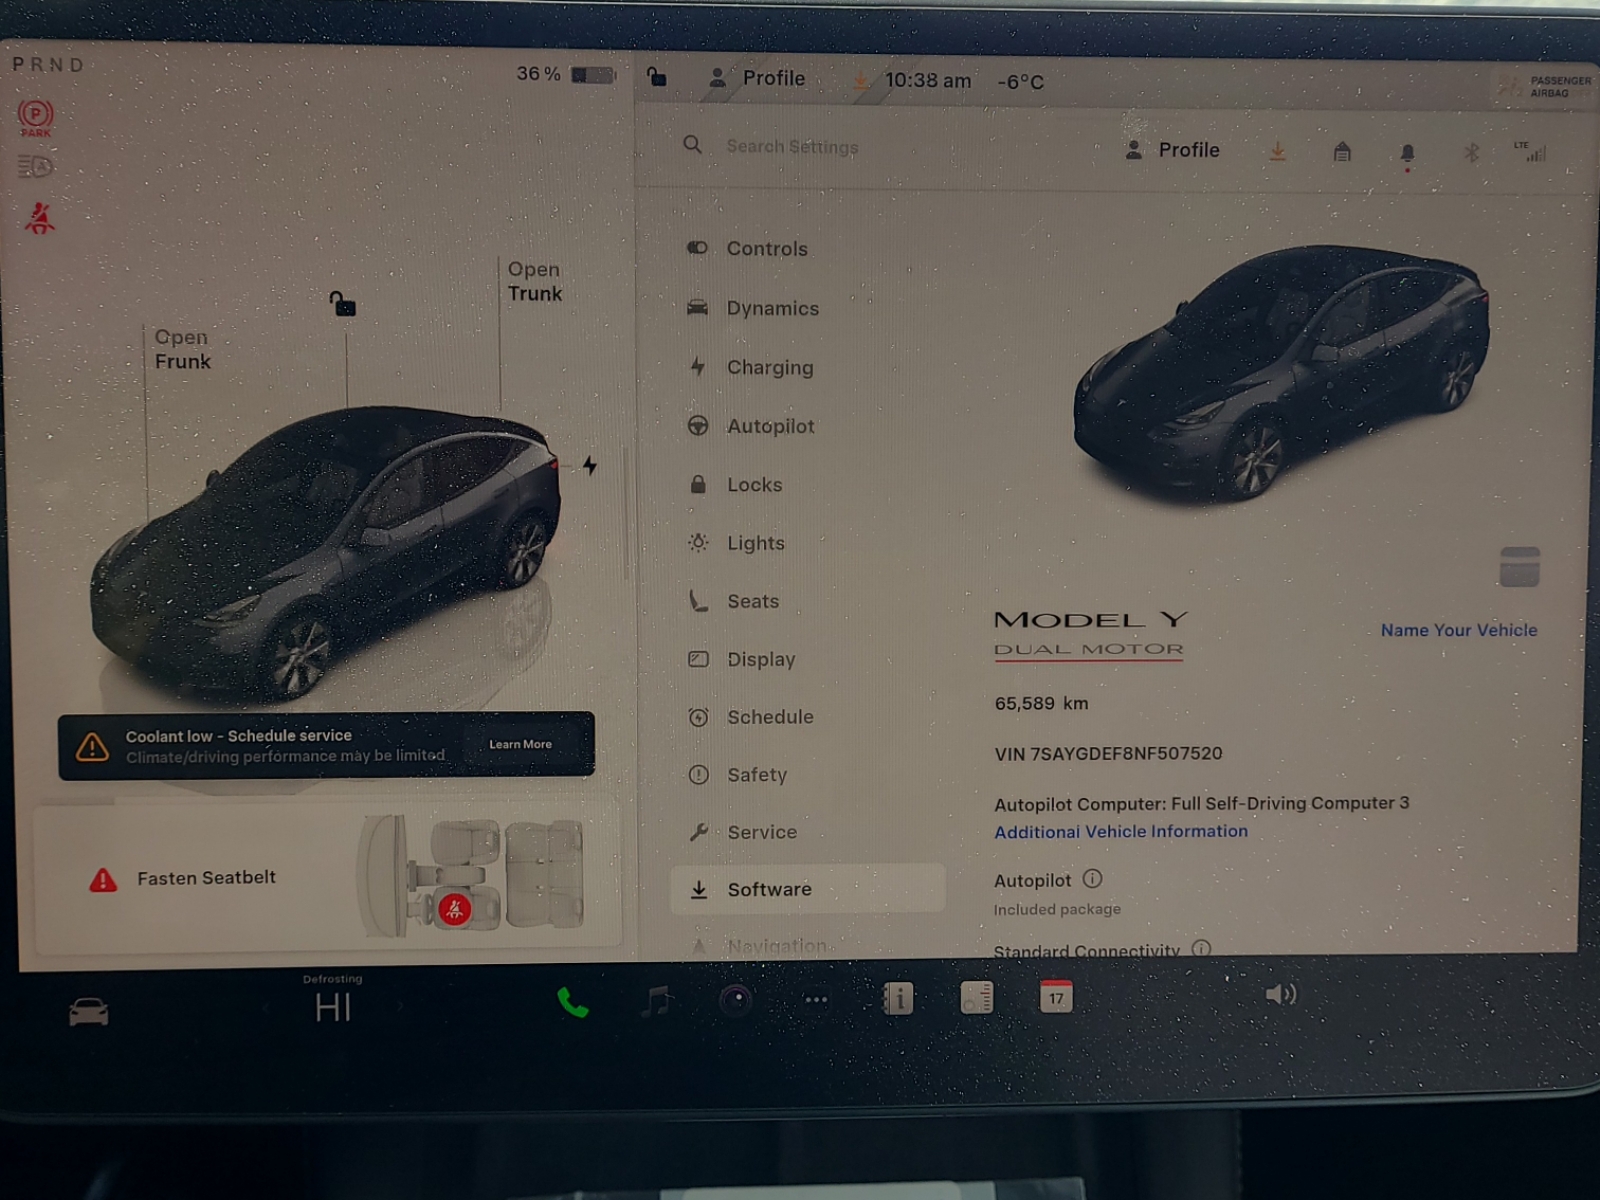Open the phone app in bottom bar
Screen dimensions: 1600x1200
[x=572, y=1001]
